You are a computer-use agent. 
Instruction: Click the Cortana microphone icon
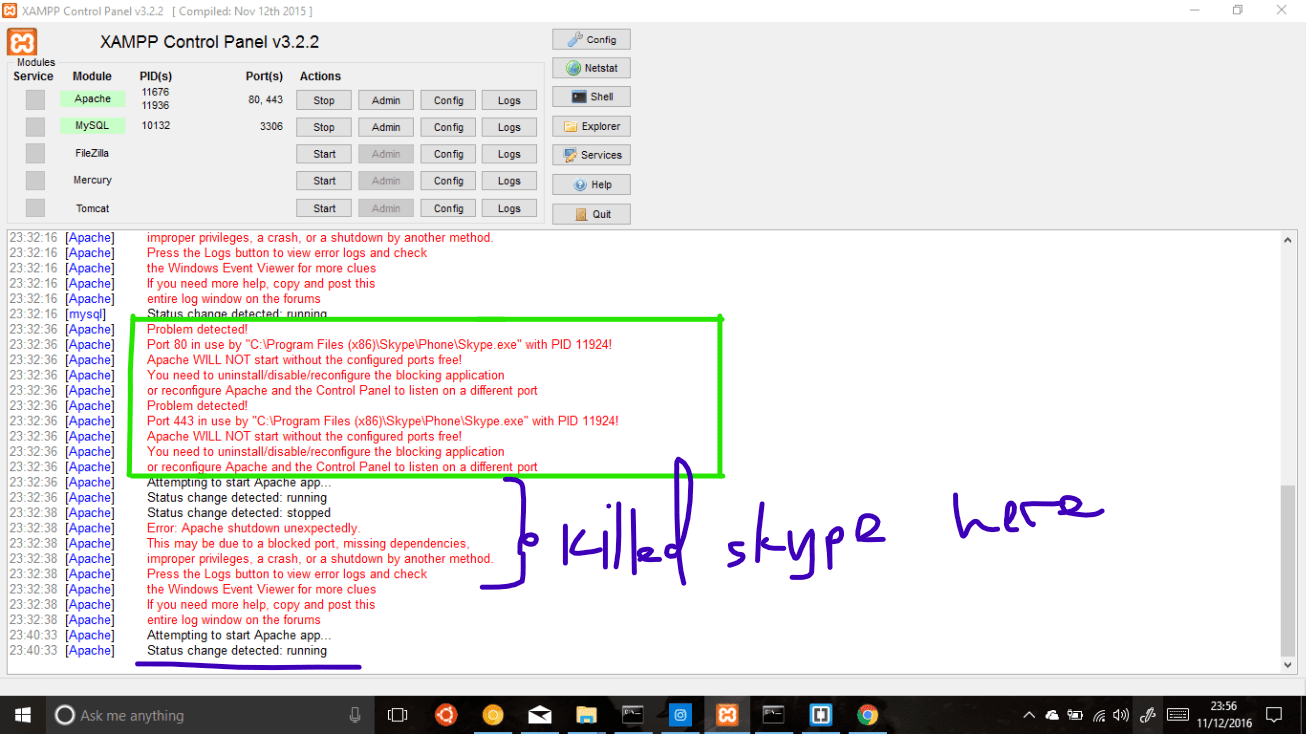click(355, 715)
